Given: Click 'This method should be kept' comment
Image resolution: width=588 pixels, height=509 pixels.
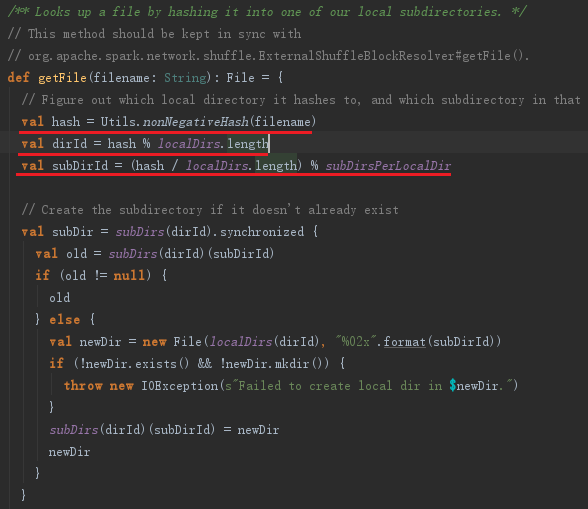Looking at the screenshot, I should pyautogui.click(x=154, y=34).
